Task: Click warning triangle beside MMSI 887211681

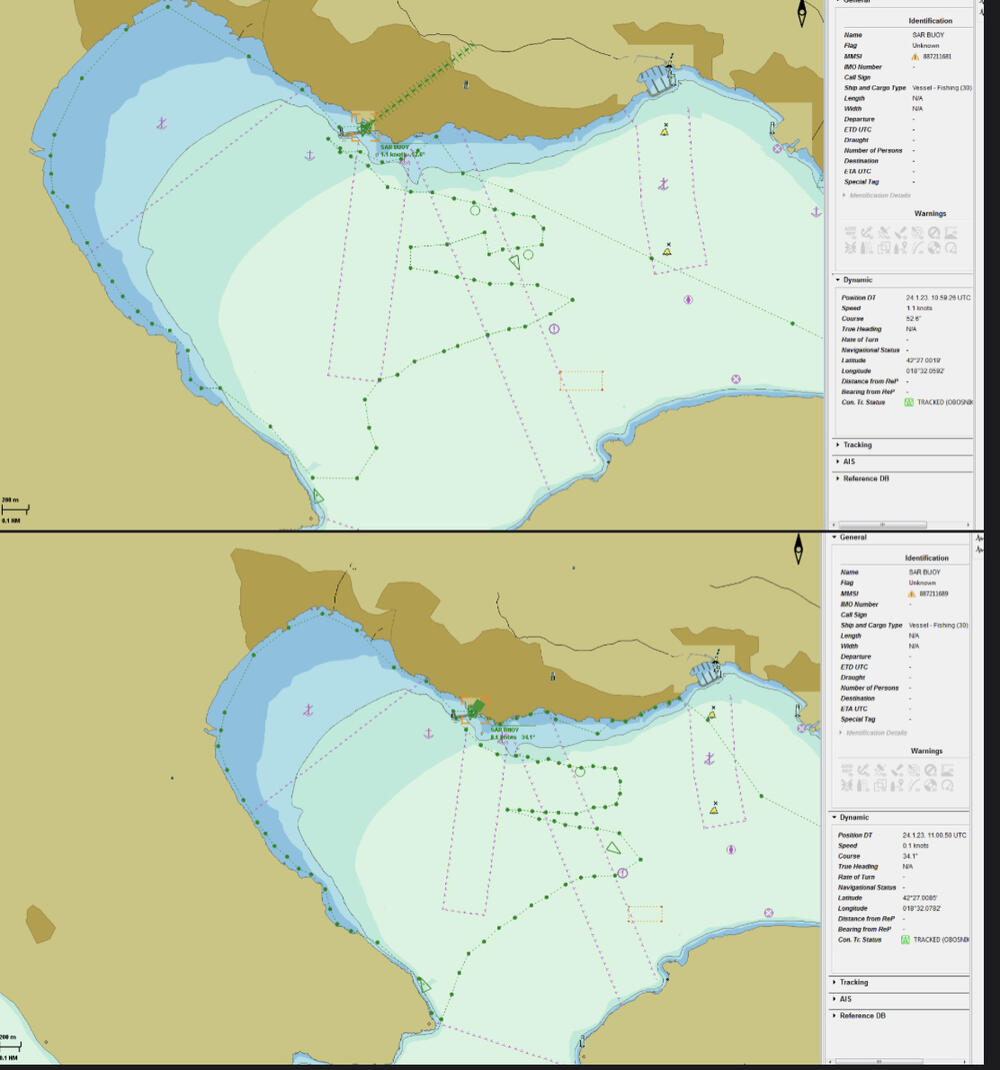Action: click(914, 57)
